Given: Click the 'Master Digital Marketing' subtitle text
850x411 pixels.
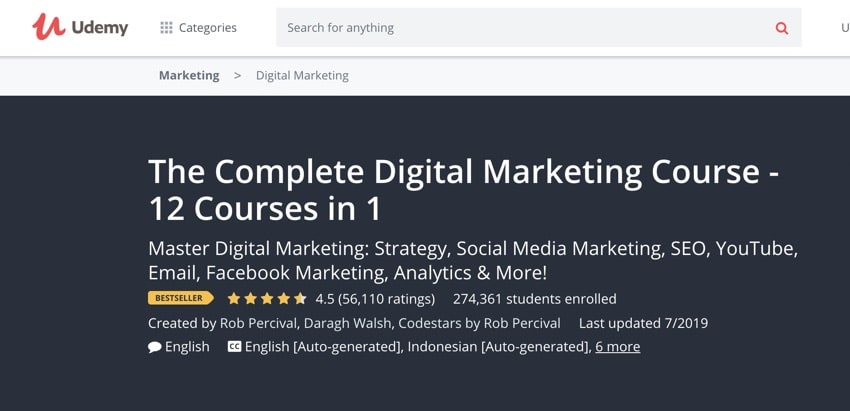Looking at the screenshot, I should point(473,261).
